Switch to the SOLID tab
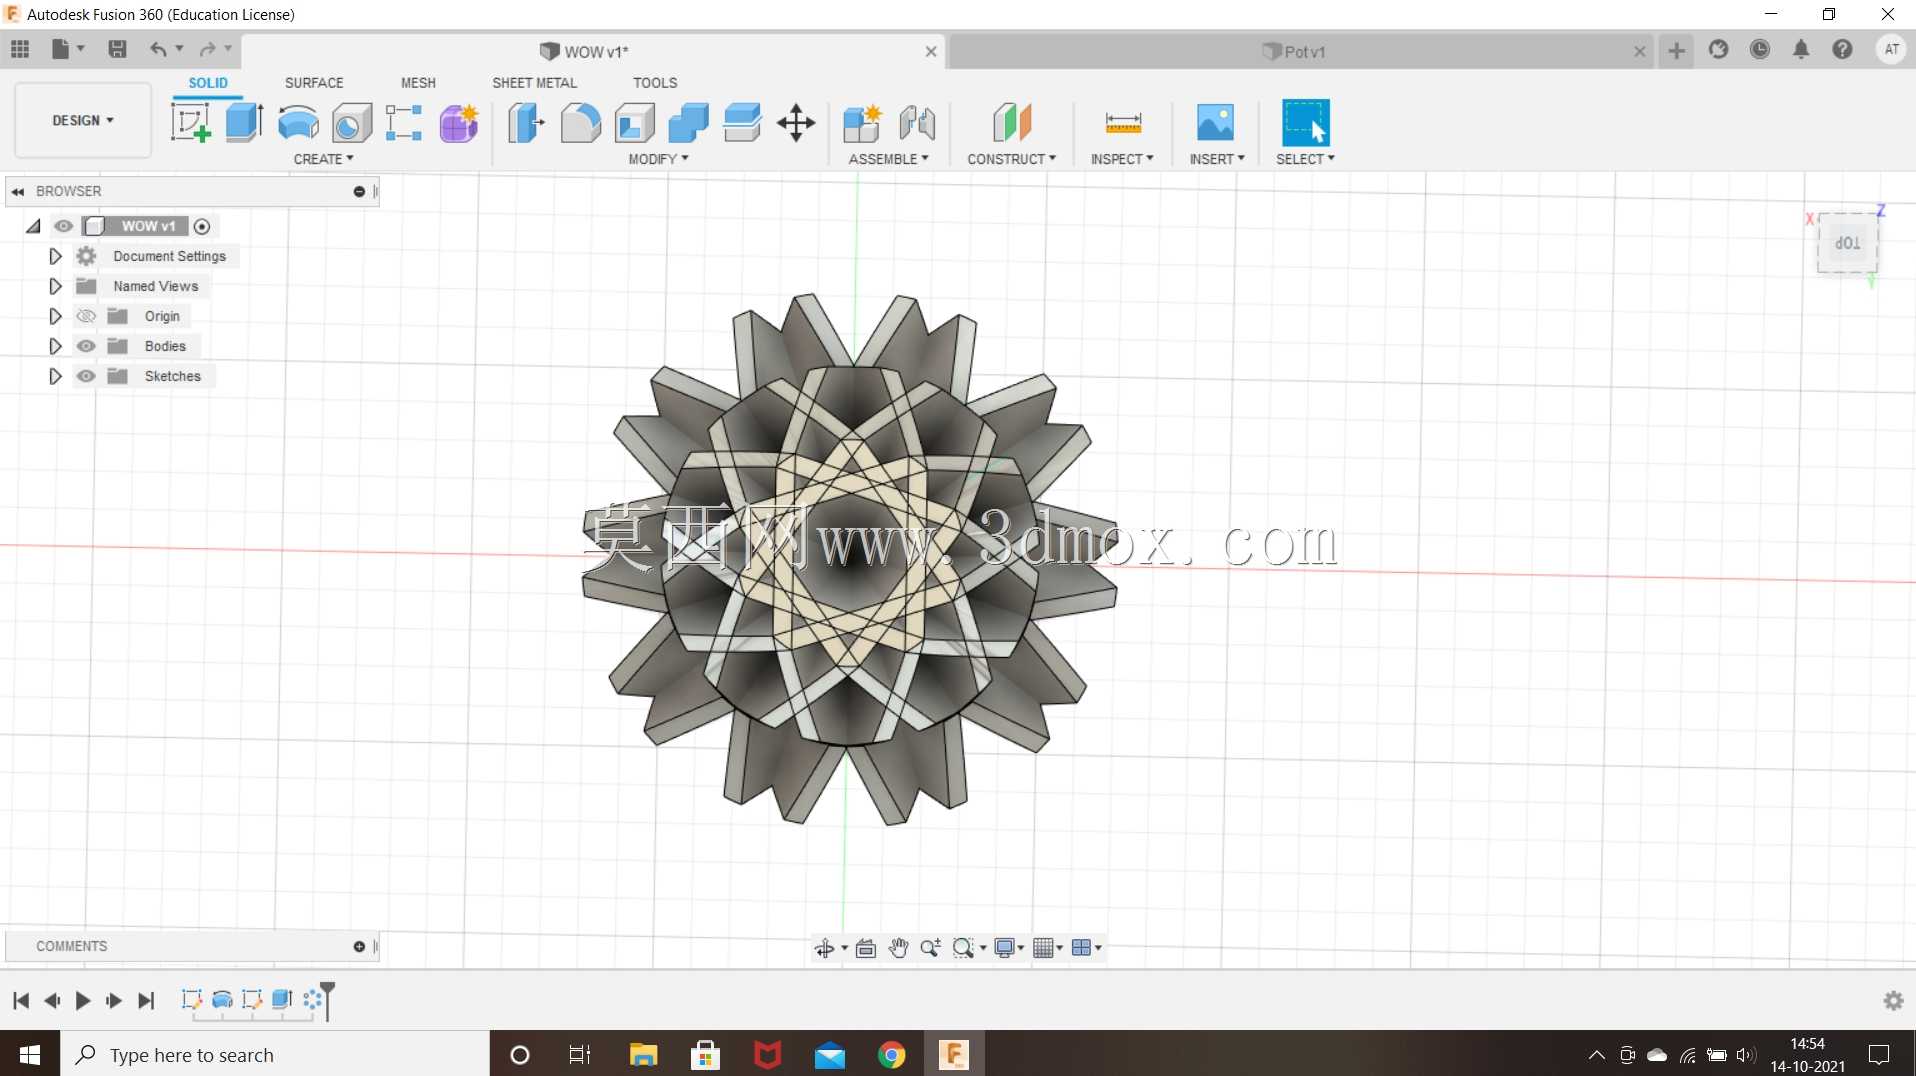 pyautogui.click(x=208, y=83)
